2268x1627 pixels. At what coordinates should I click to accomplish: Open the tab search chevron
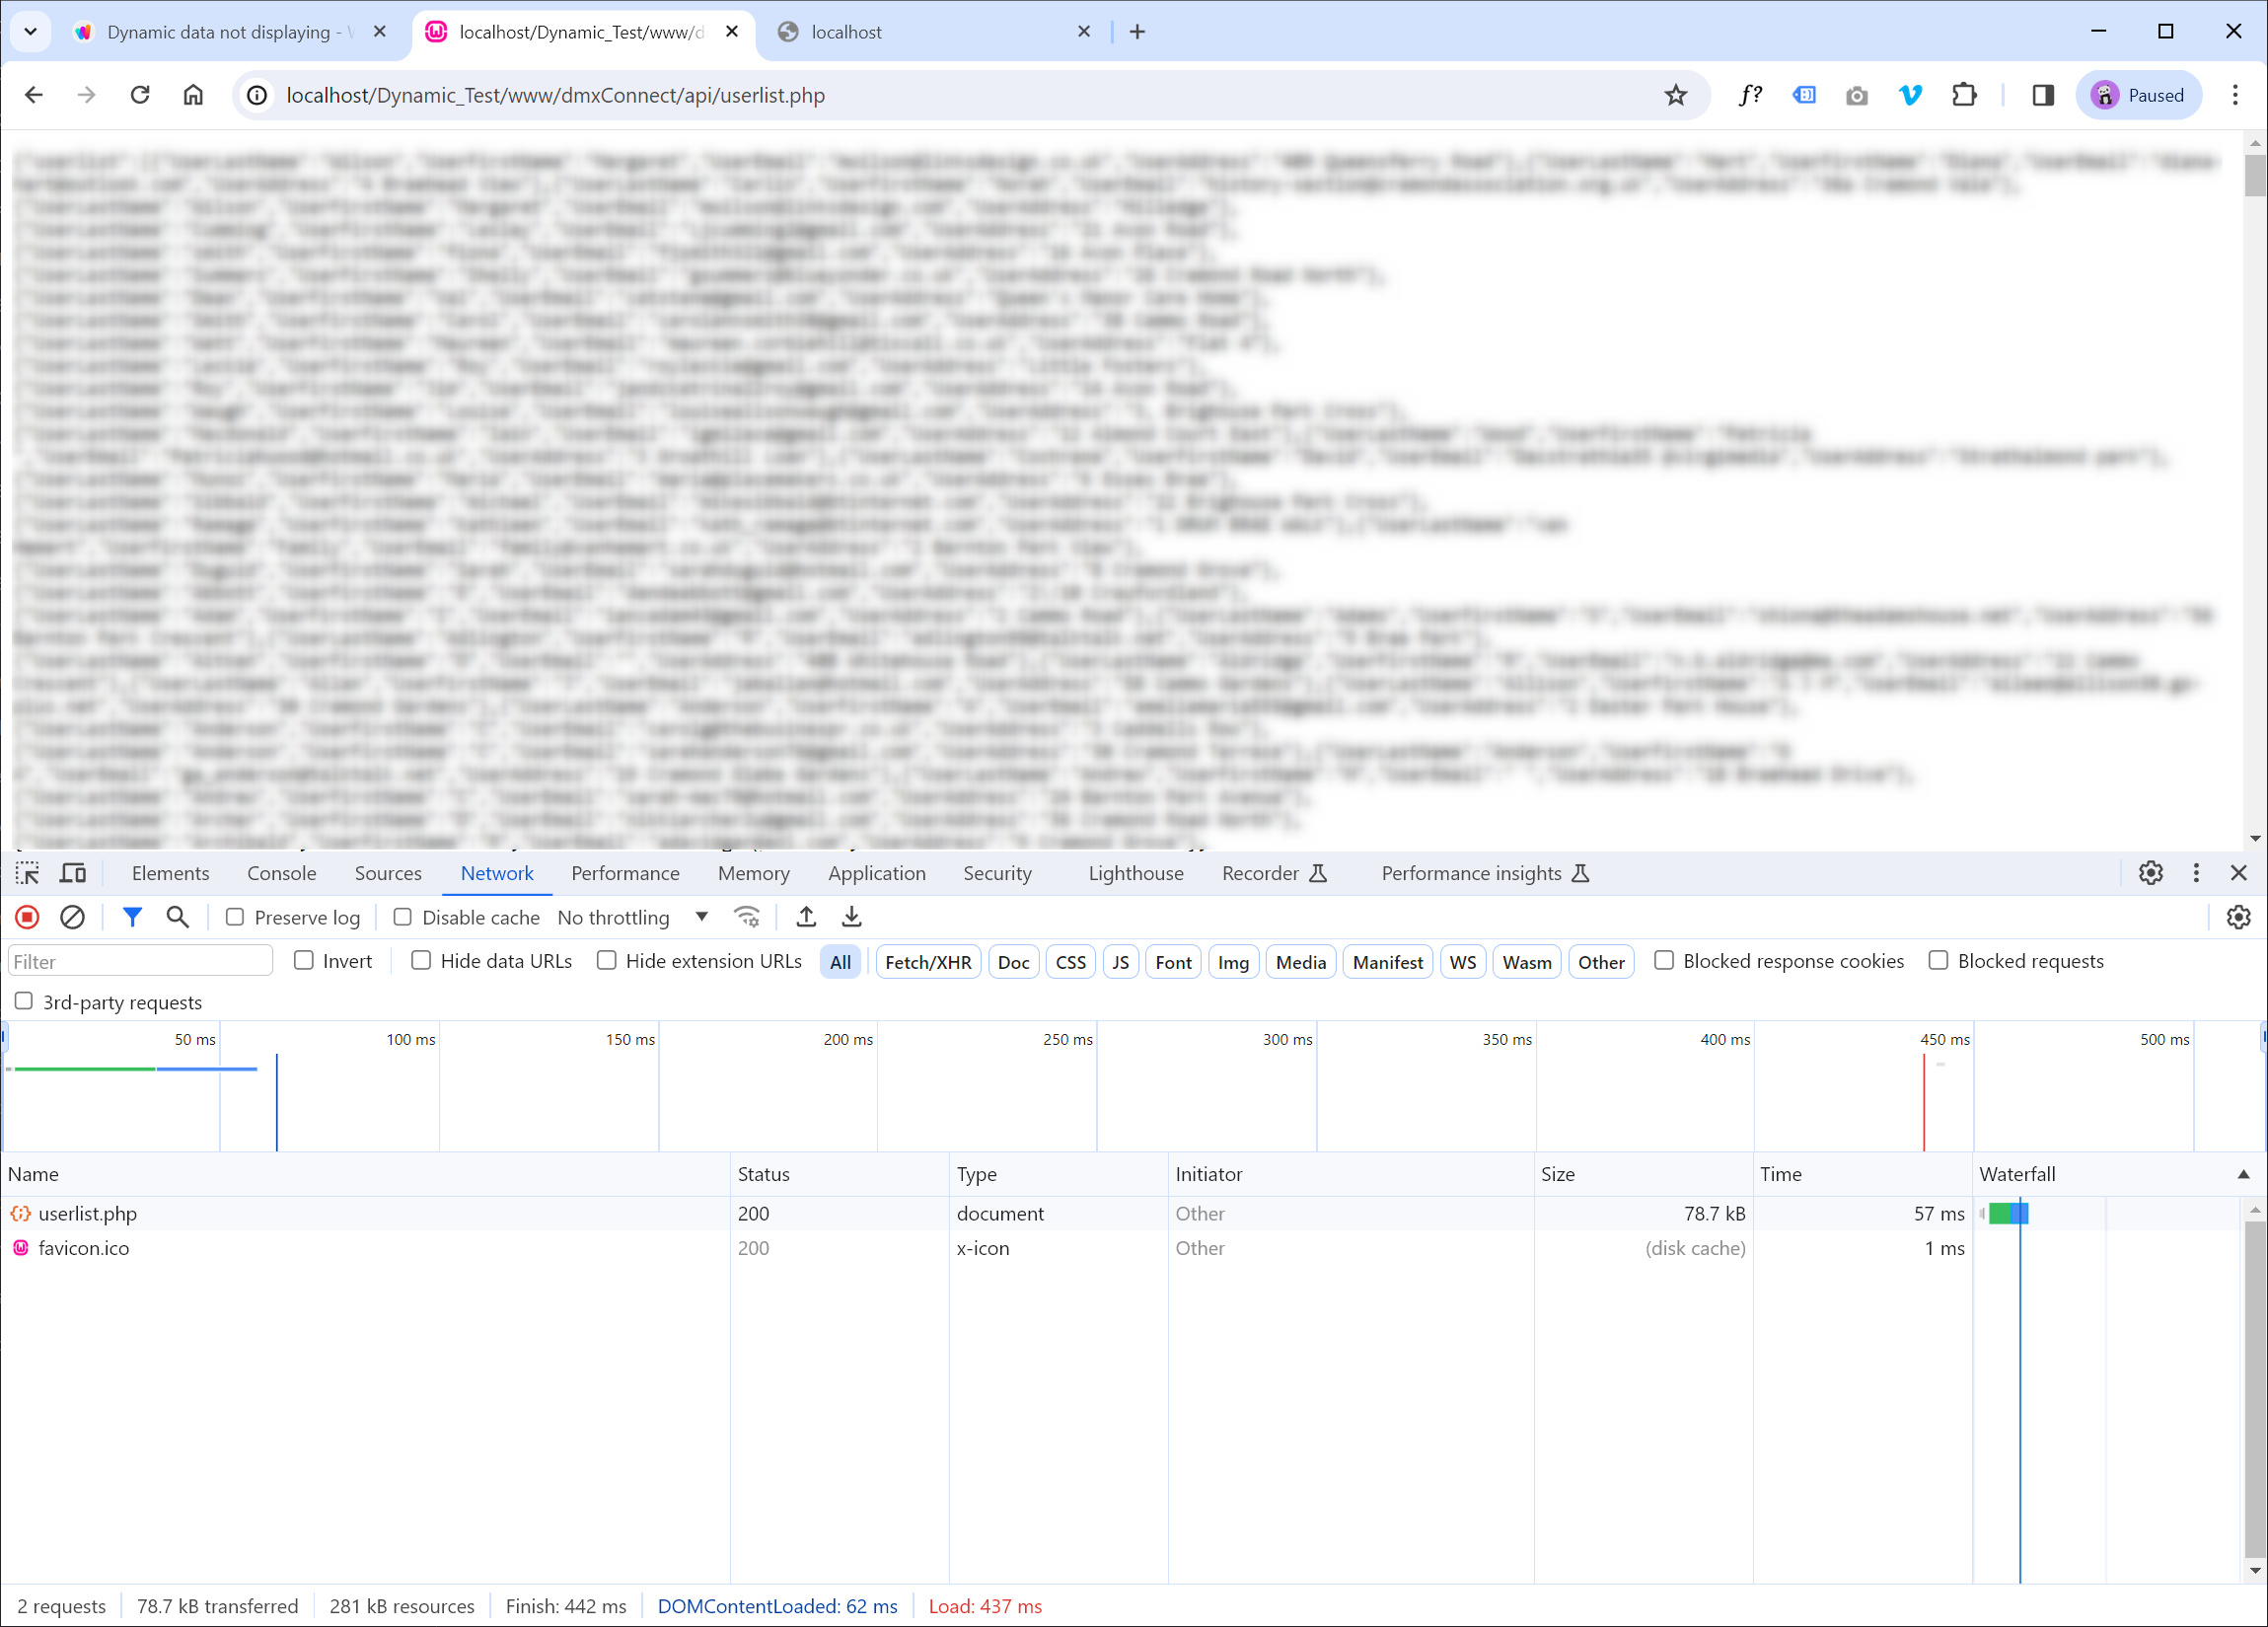[x=31, y=31]
